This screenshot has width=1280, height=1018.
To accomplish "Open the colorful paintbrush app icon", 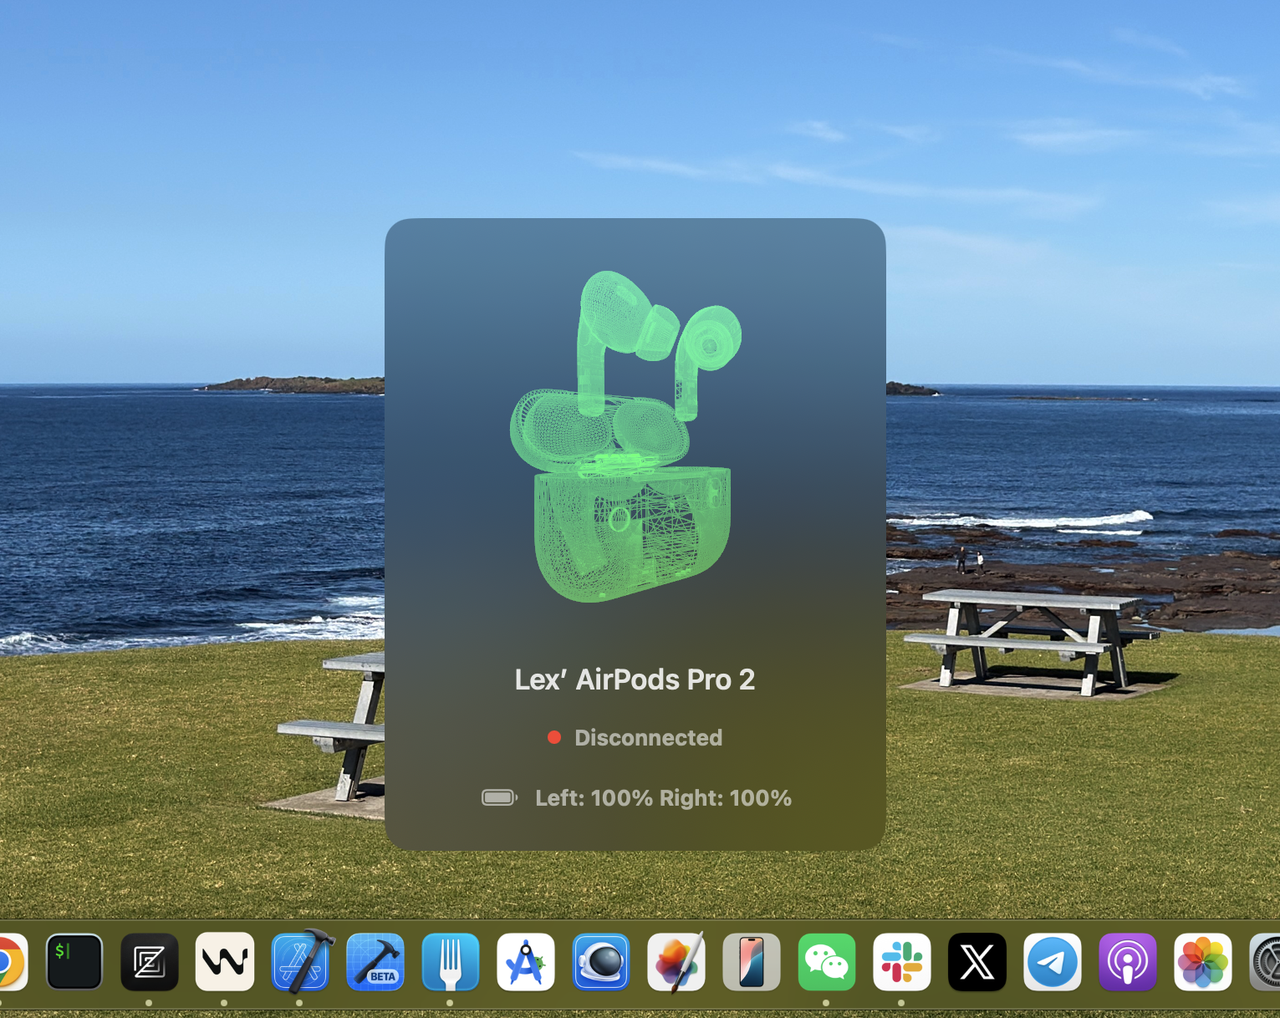I will pos(676,962).
